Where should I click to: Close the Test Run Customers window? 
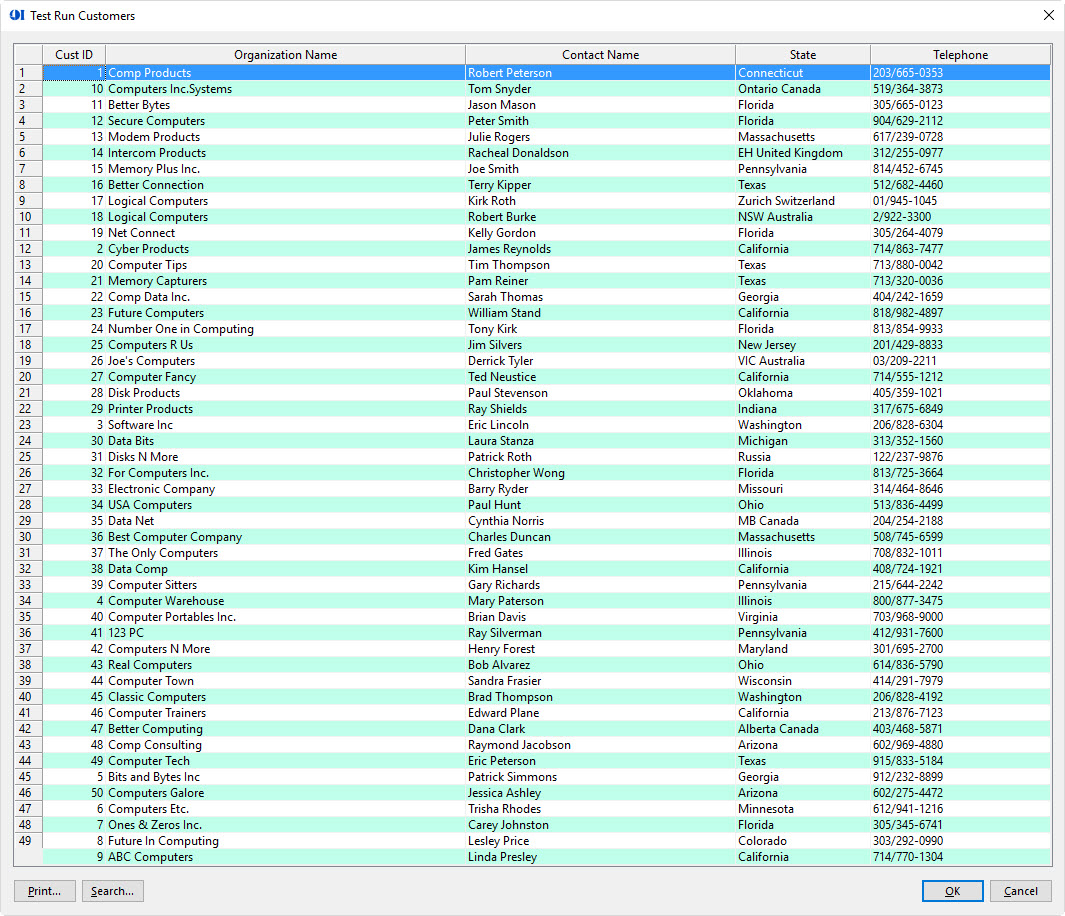[1049, 15]
